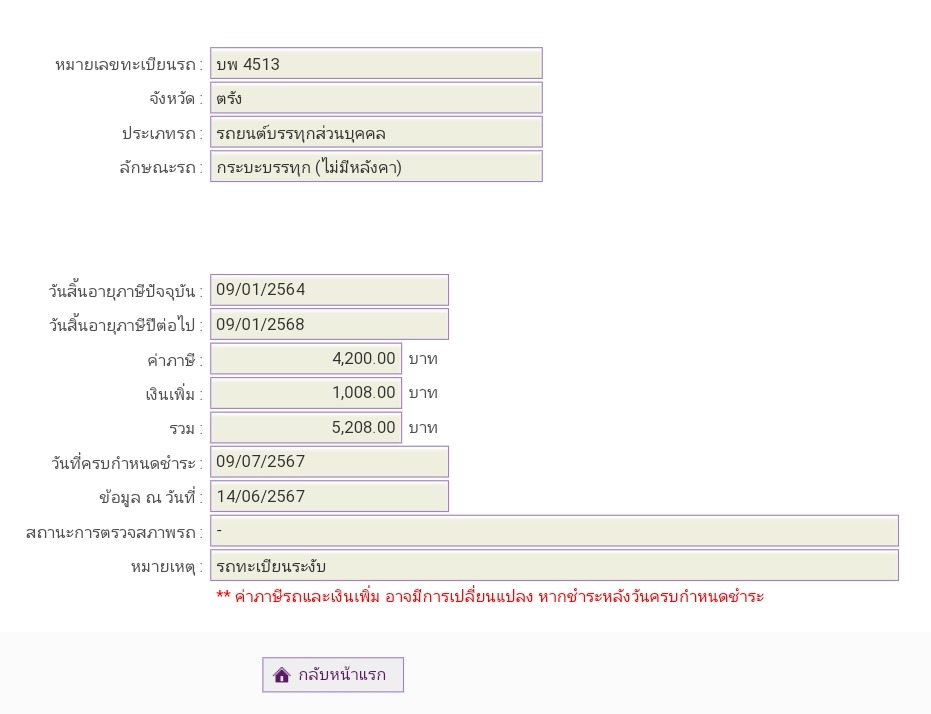Click the ค่าภาษี amount field 4,200.00
Screen dimensions: 931x714
coord(306,358)
